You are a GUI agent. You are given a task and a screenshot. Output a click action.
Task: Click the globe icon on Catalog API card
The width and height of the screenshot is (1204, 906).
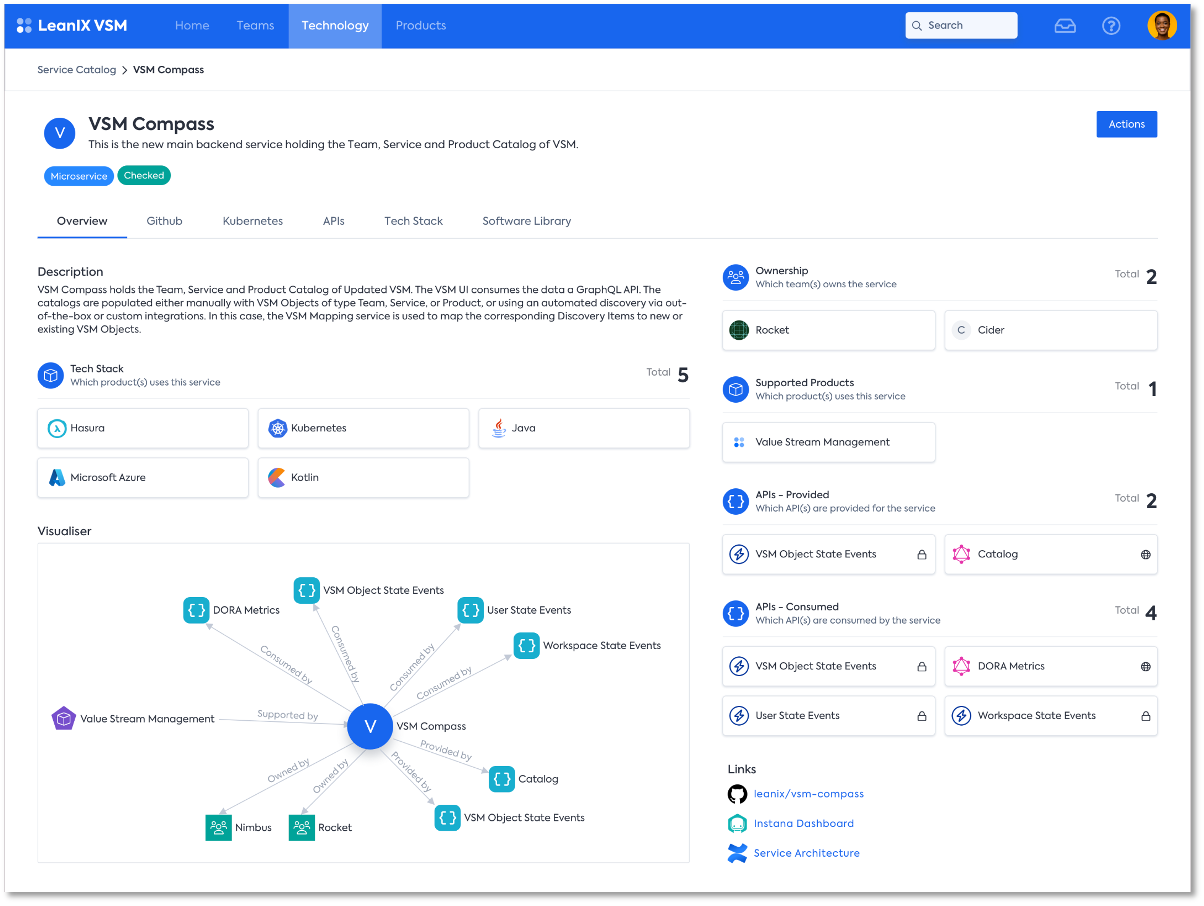point(1146,554)
